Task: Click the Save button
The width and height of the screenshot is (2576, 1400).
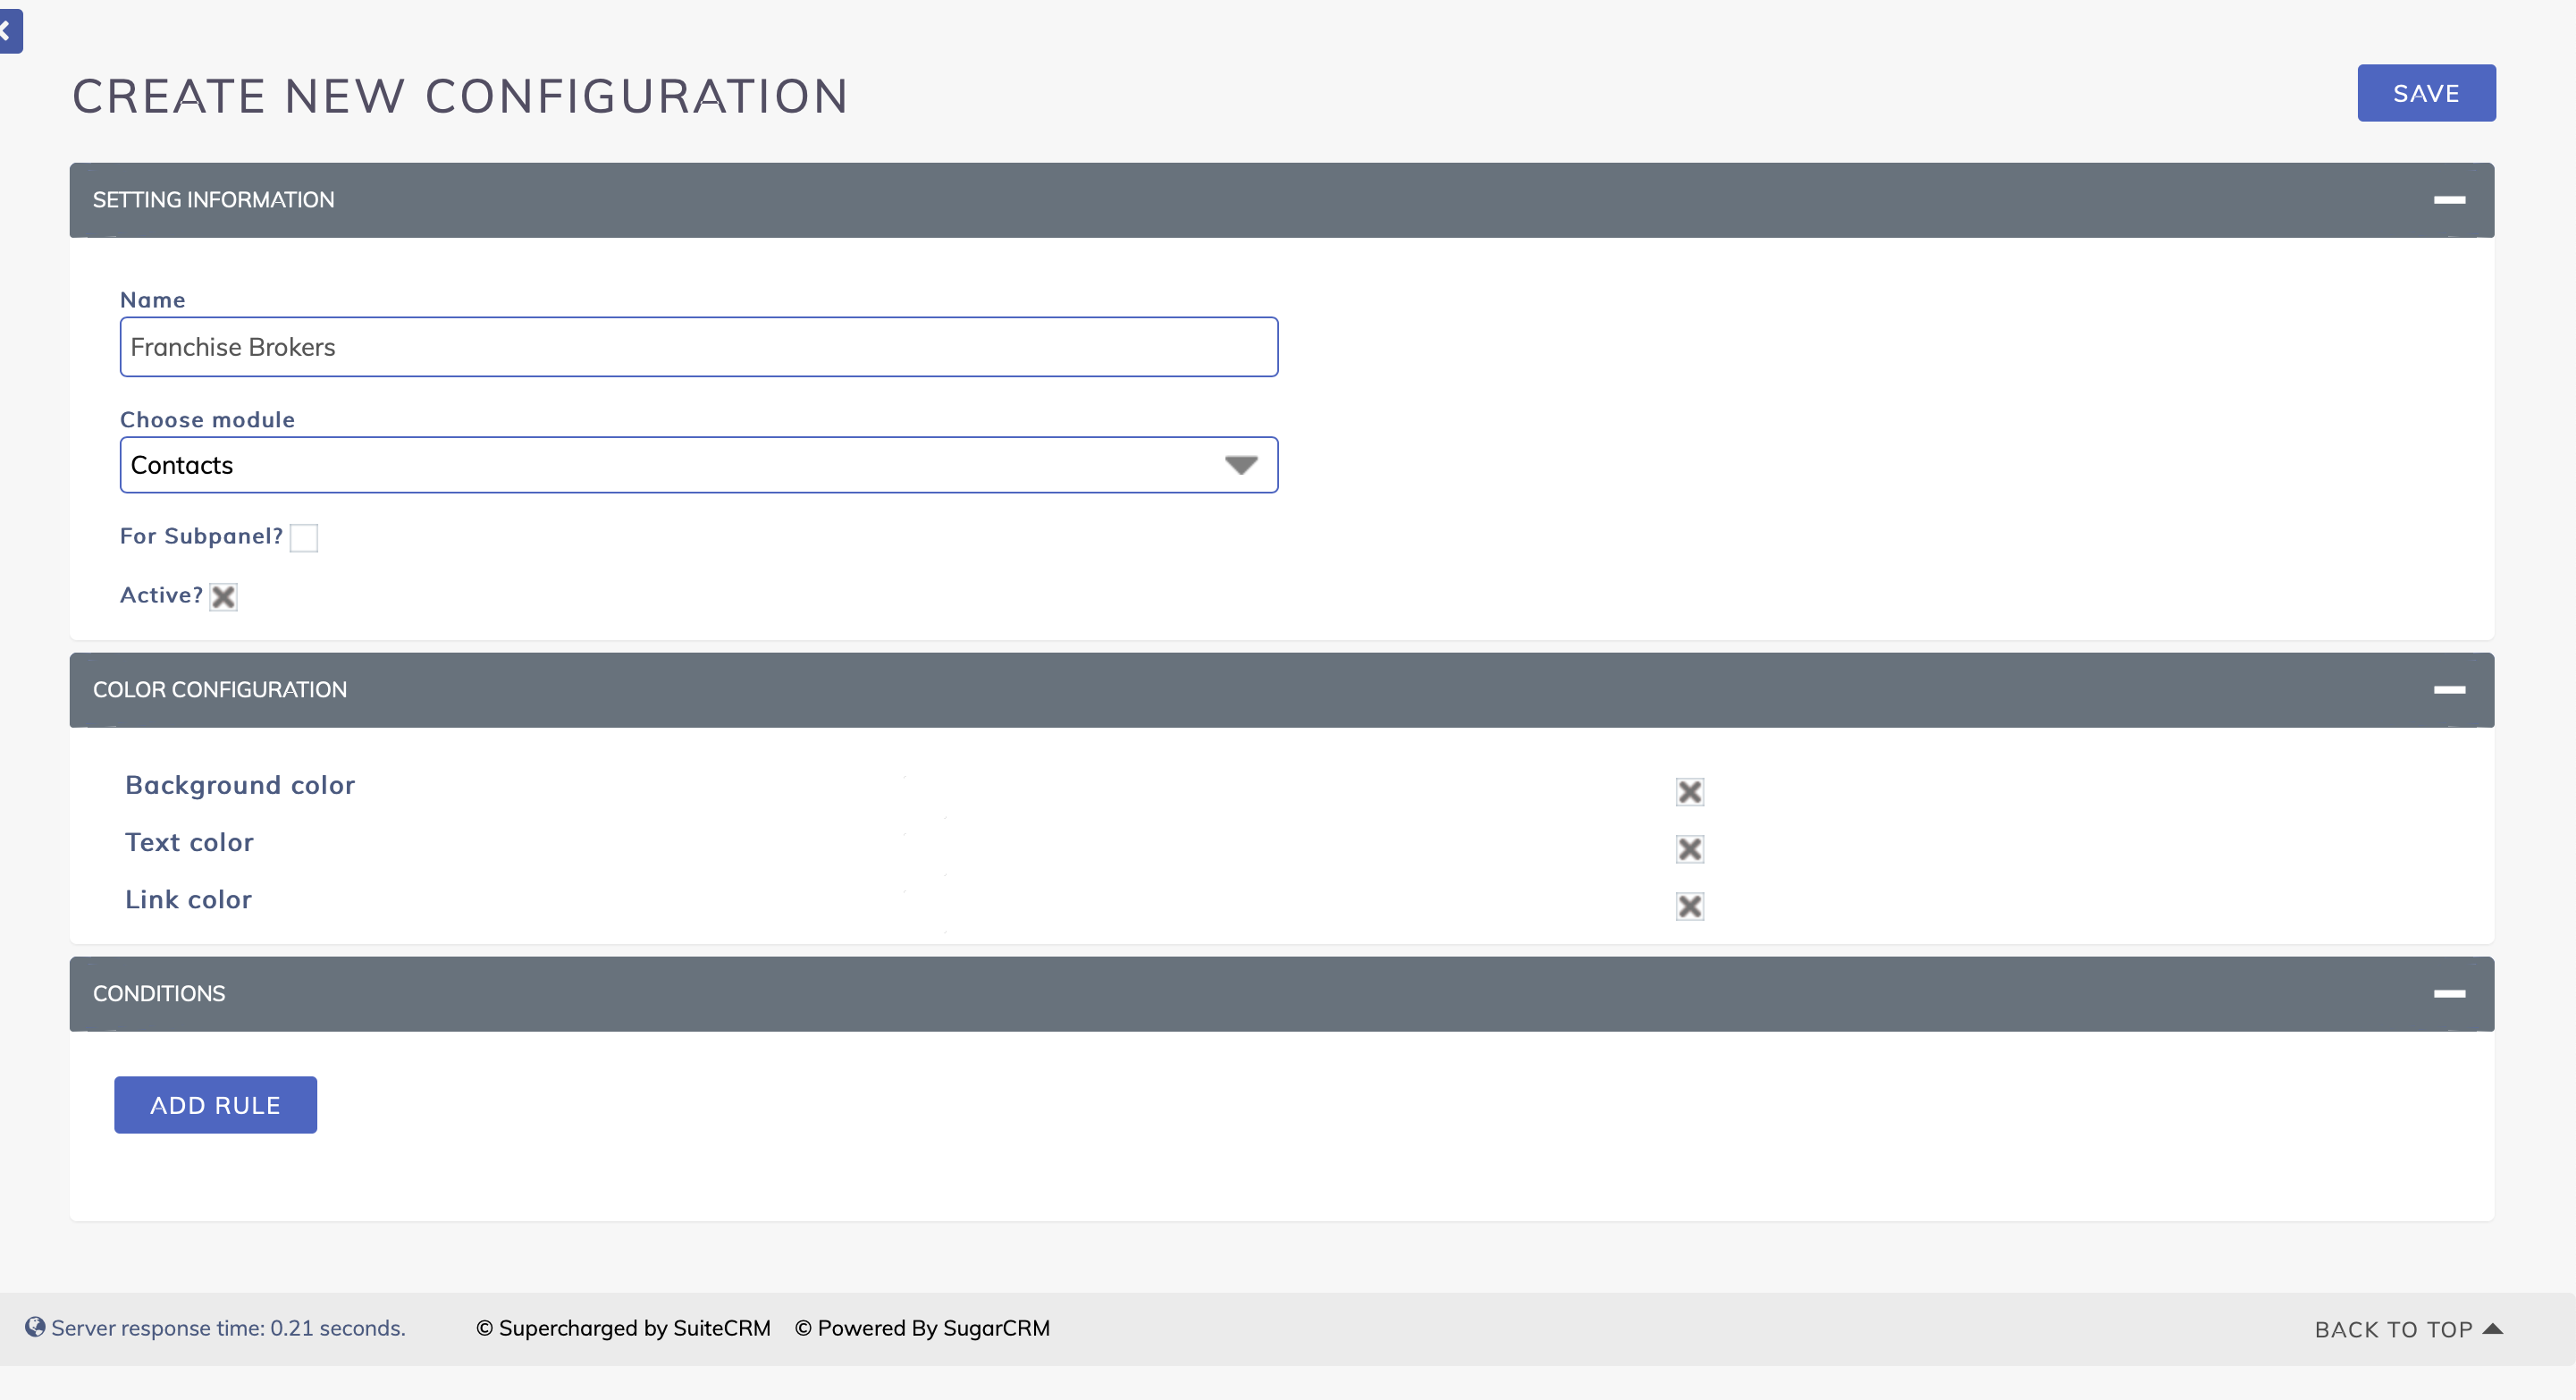Action: pos(2426,93)
